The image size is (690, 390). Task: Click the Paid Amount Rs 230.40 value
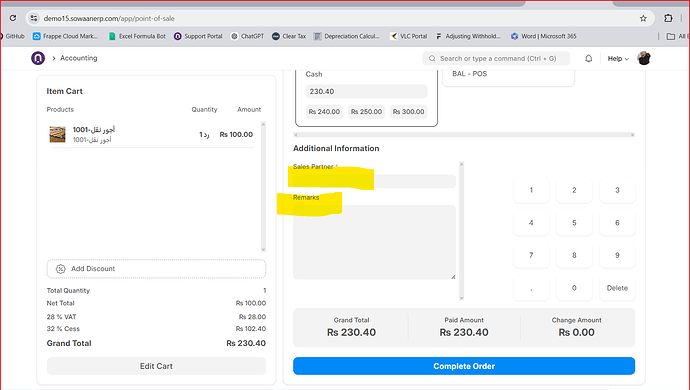point(464,332)
